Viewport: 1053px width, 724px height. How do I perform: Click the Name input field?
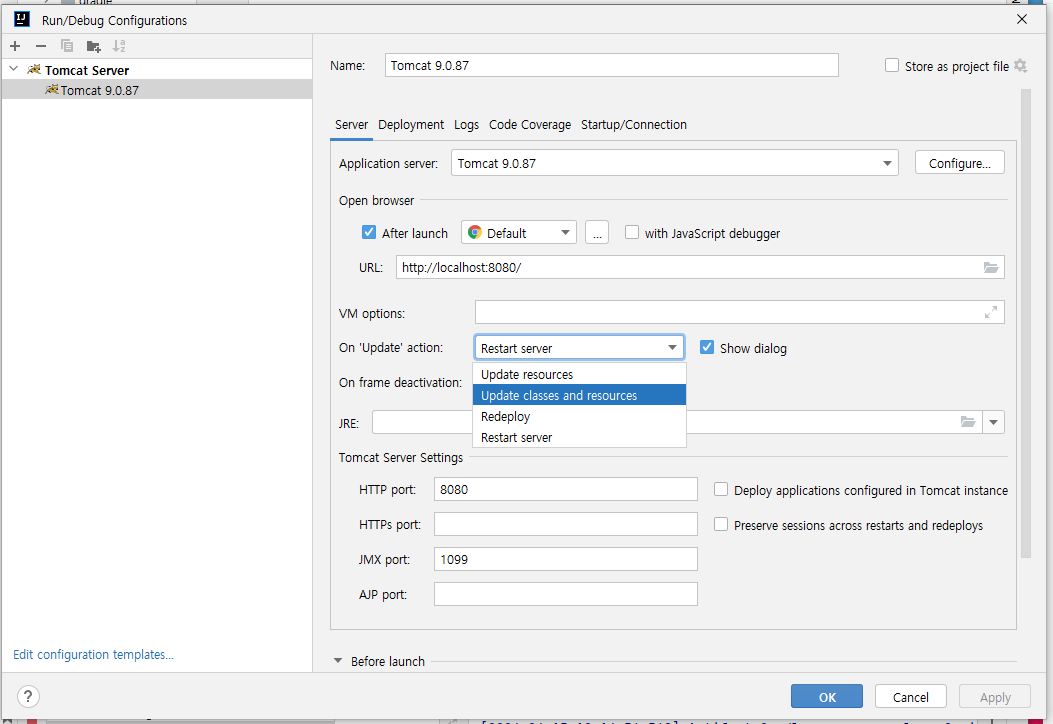(x=612, y=65)
